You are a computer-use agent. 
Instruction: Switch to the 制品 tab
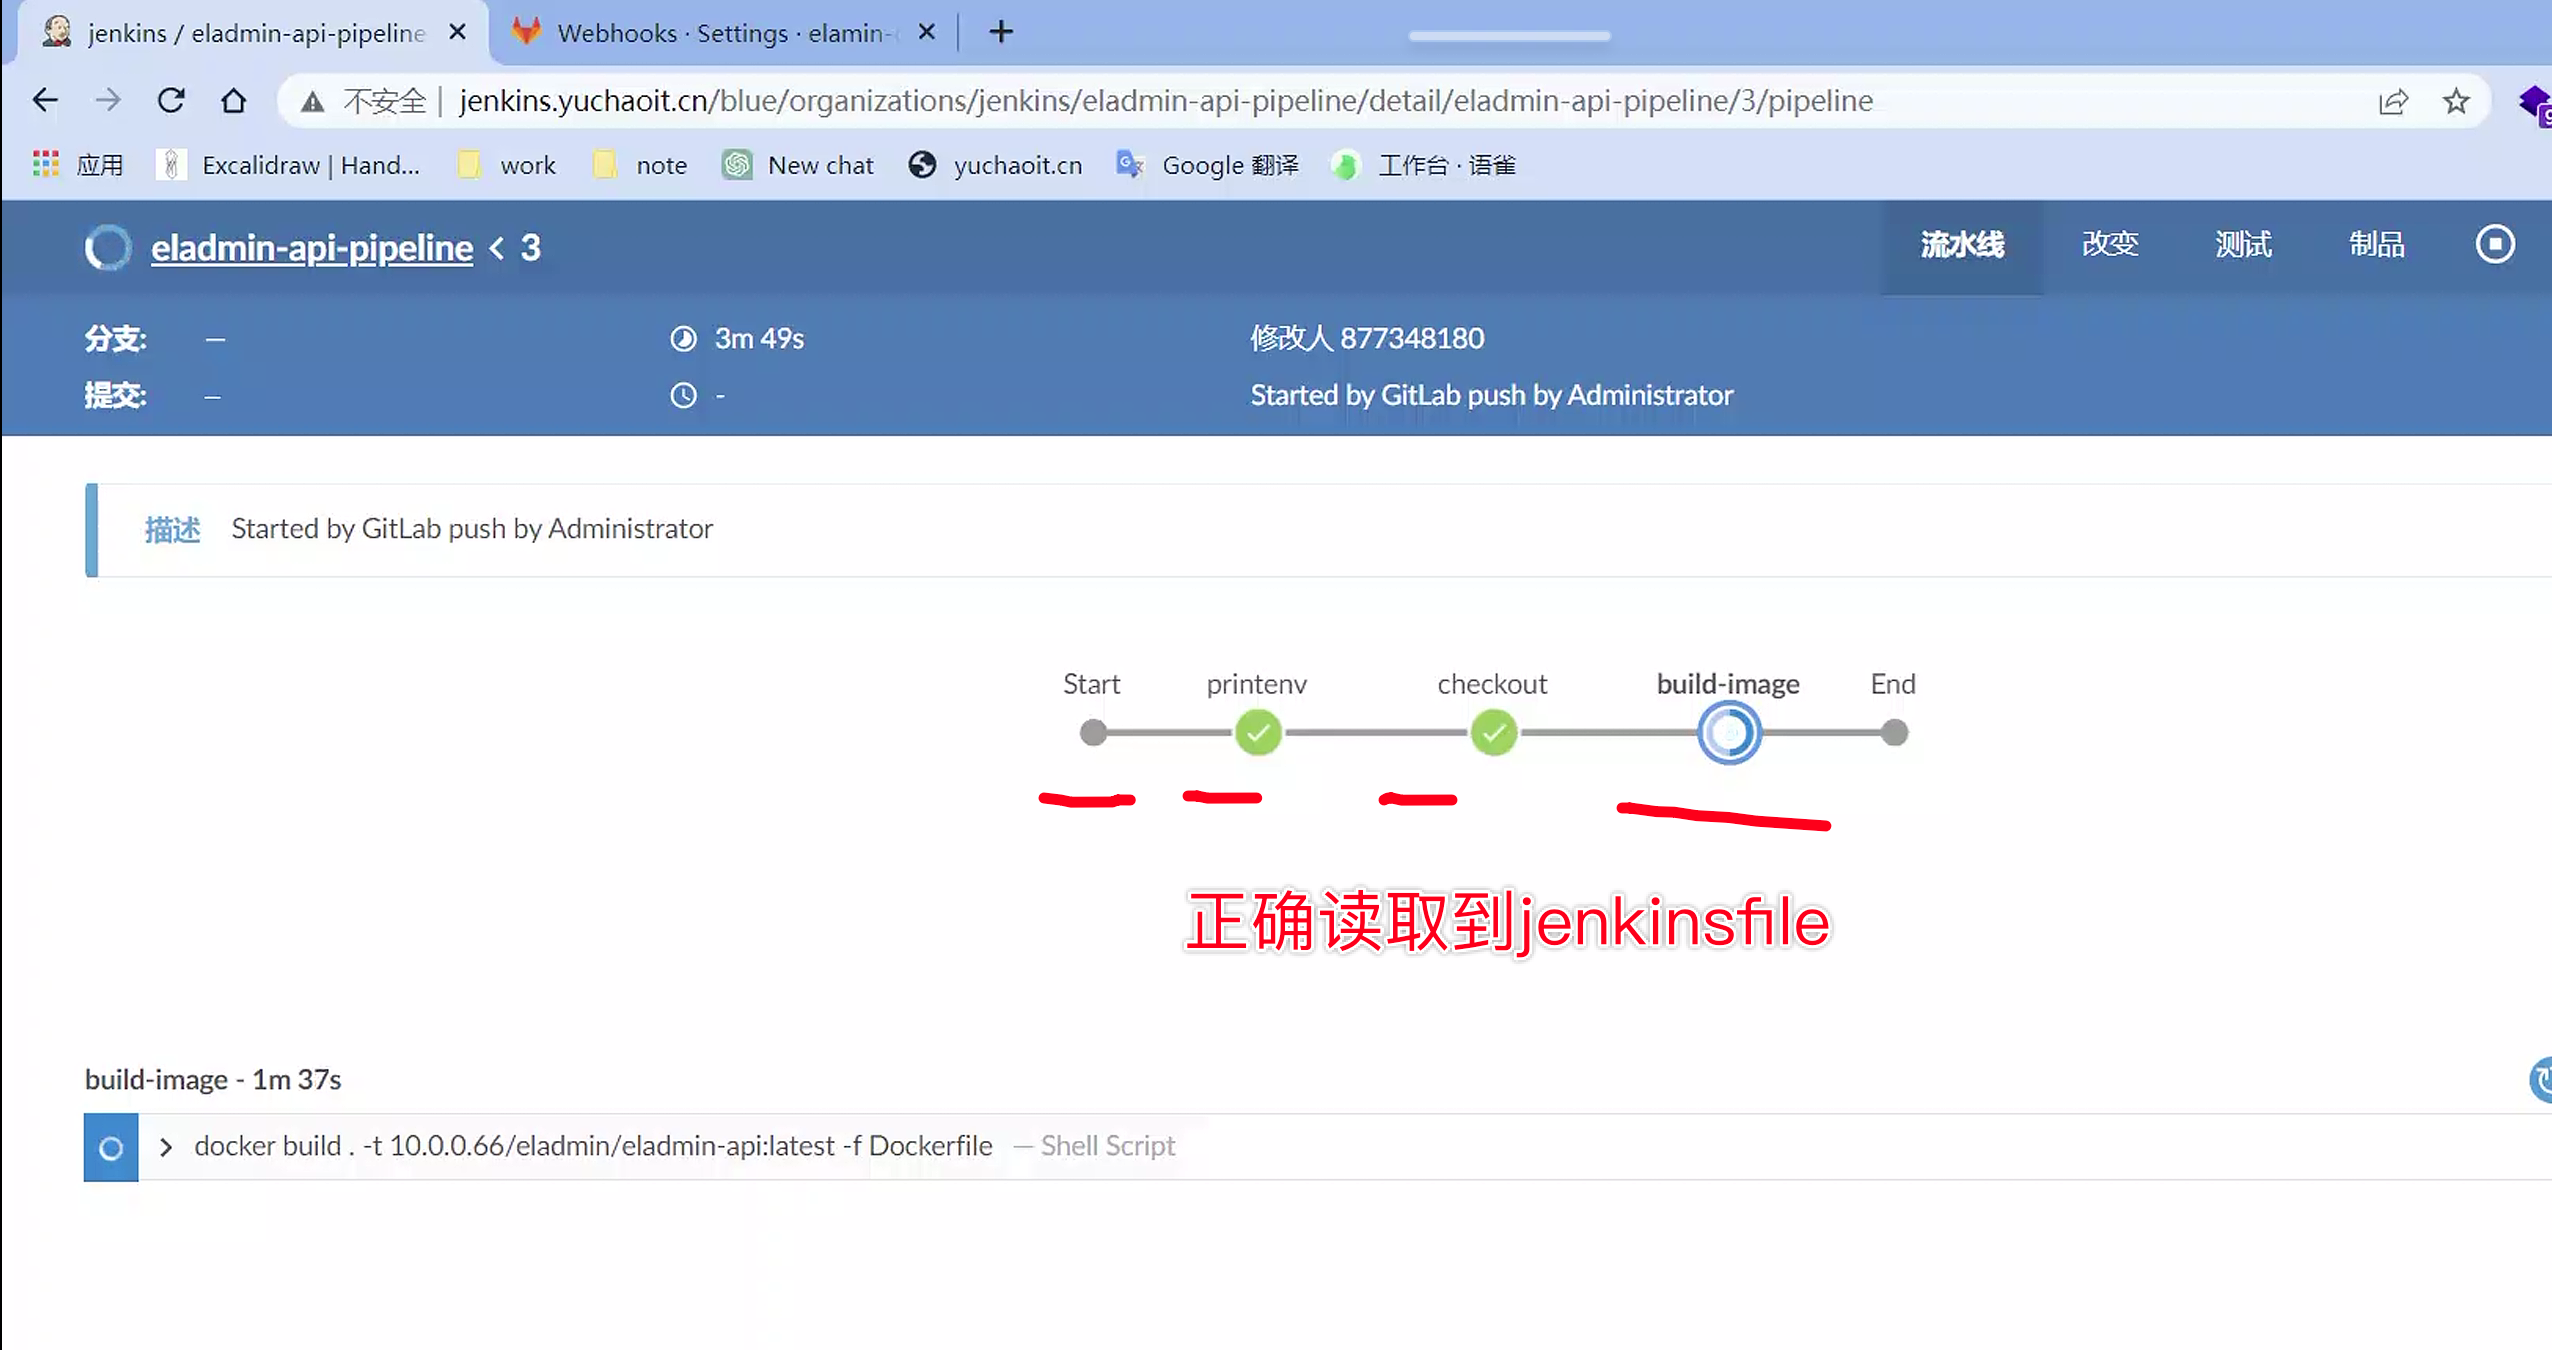[x=2376, y=245]
